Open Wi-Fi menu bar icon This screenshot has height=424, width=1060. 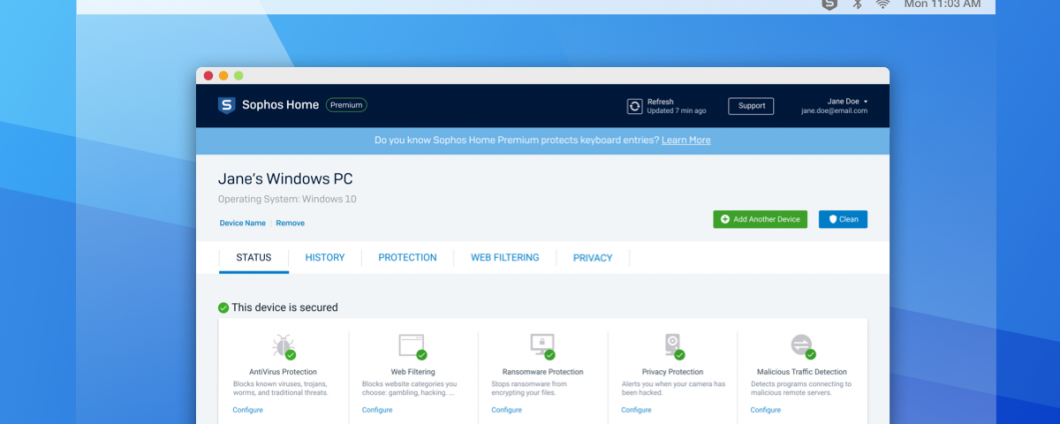[x=882, y=4]
